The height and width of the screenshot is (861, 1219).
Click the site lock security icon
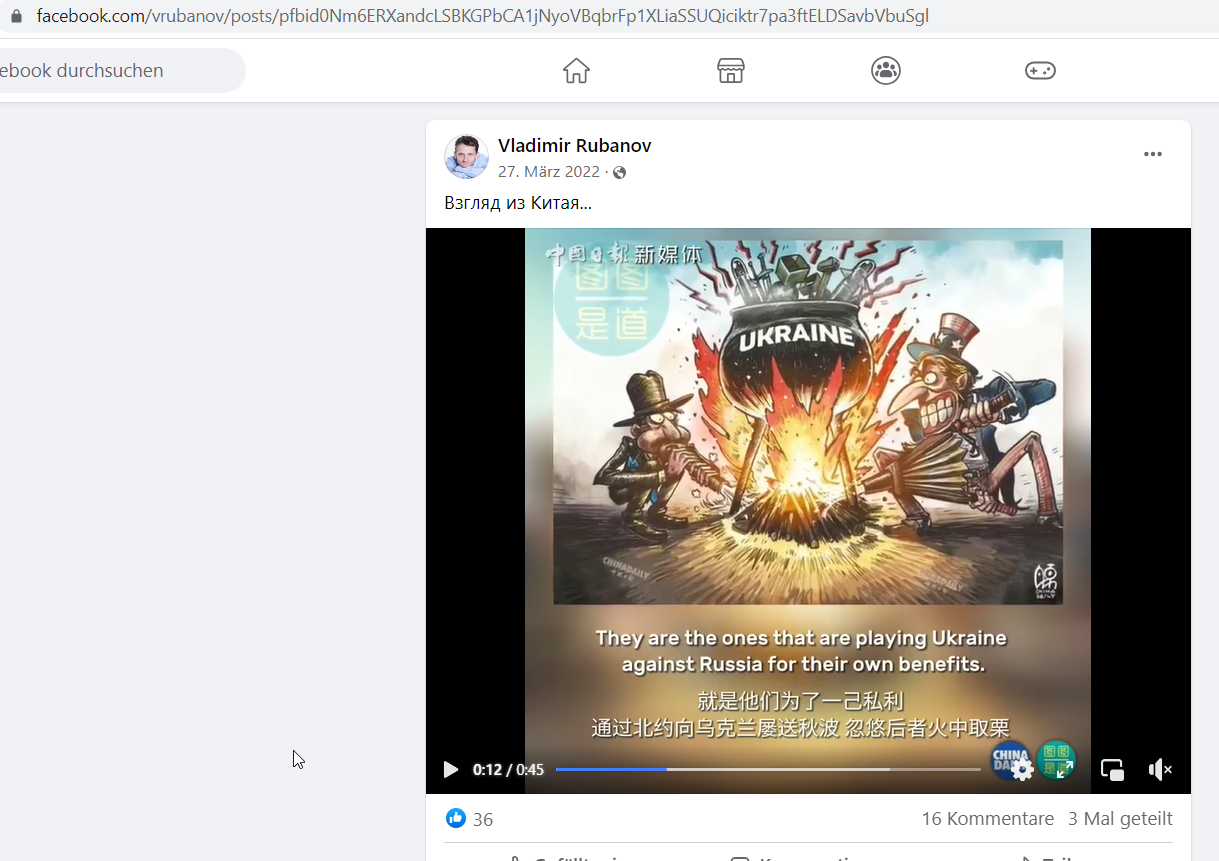pyautogui.click(x=15, y=17)
